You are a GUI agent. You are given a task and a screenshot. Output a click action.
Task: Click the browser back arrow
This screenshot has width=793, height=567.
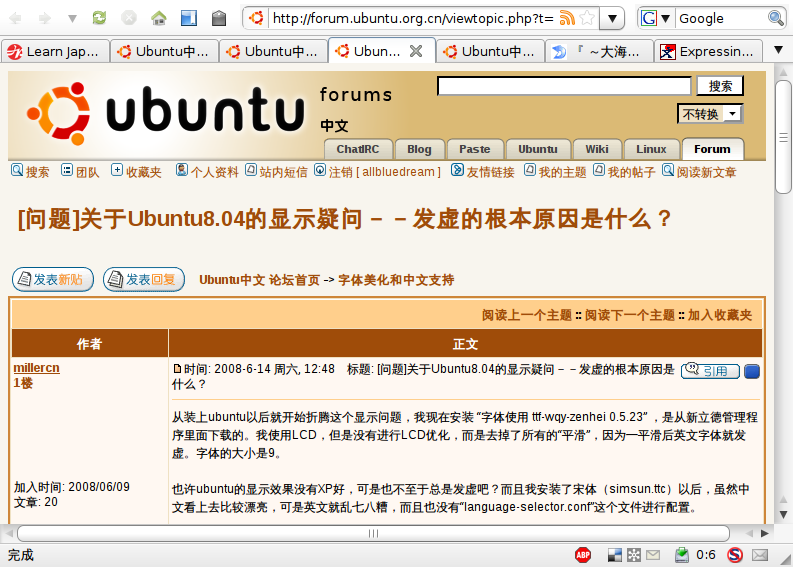click(x=15, y=19)
